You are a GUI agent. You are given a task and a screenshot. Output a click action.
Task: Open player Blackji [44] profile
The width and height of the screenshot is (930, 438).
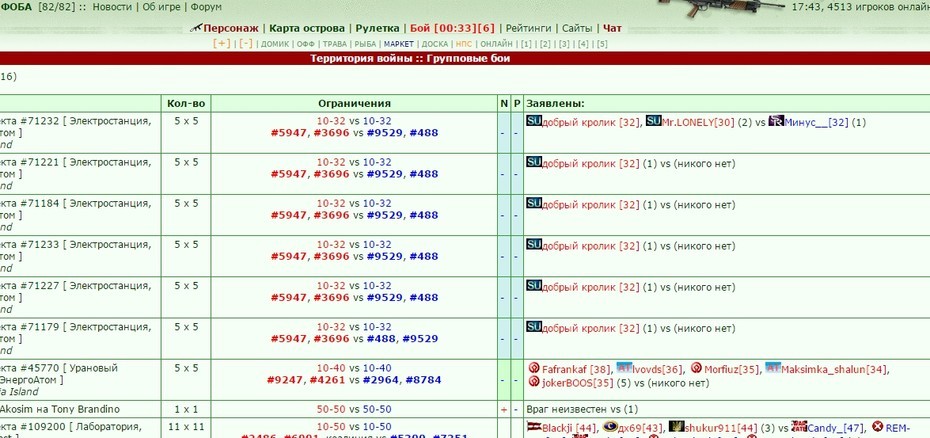tap(568, 427)
